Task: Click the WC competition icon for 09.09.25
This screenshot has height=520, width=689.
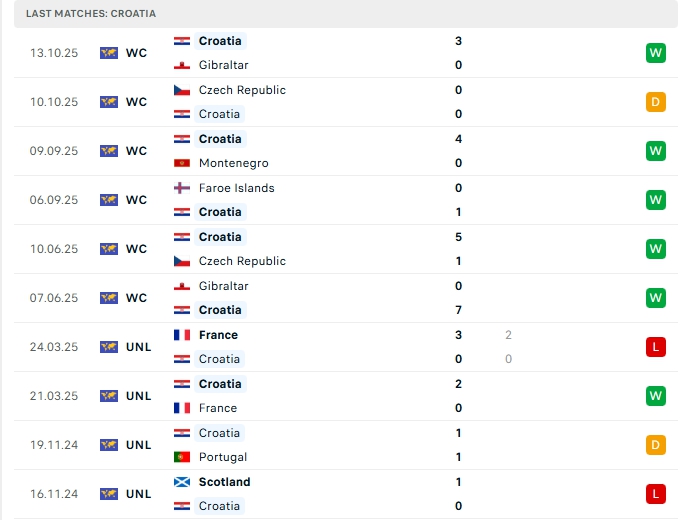Action: [x=109, y=151]
